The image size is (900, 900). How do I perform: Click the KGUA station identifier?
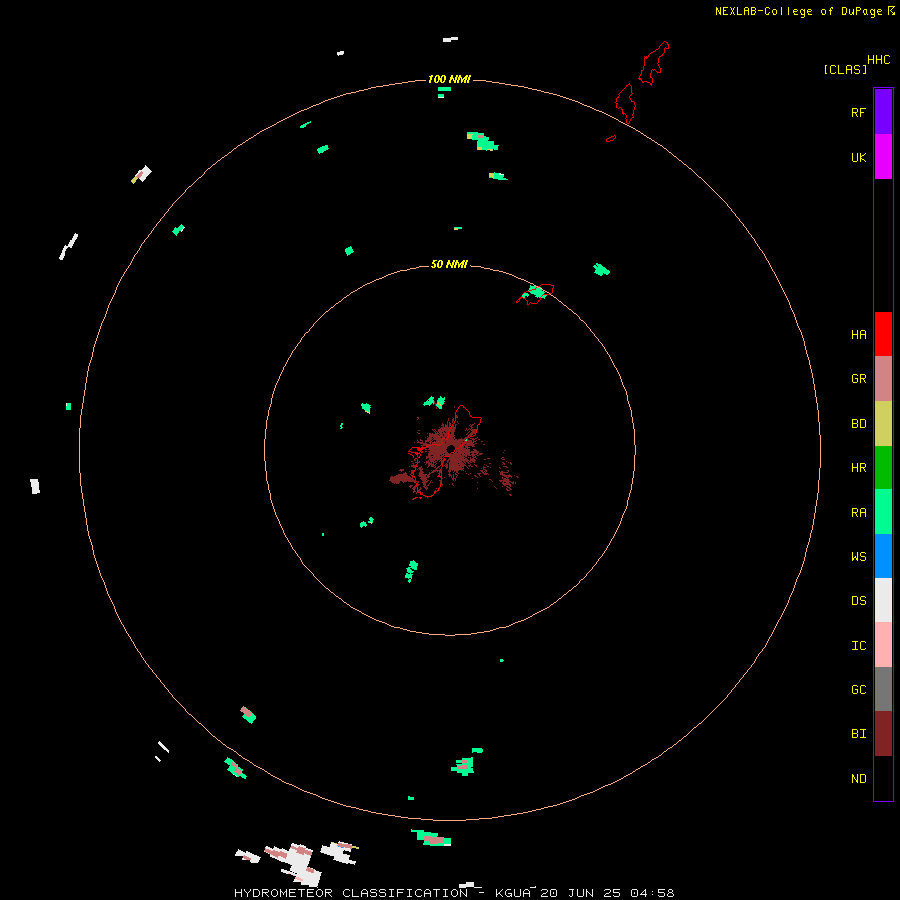515,893
